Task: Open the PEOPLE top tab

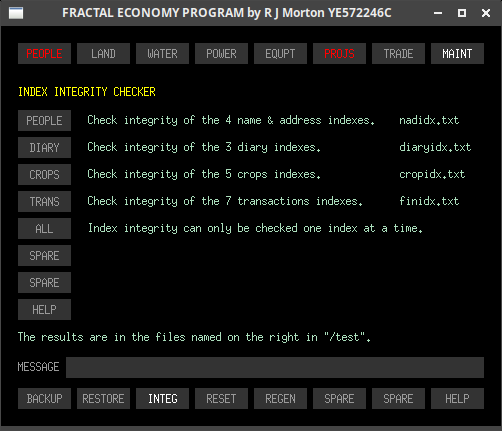Action: [x=44, y=53]
